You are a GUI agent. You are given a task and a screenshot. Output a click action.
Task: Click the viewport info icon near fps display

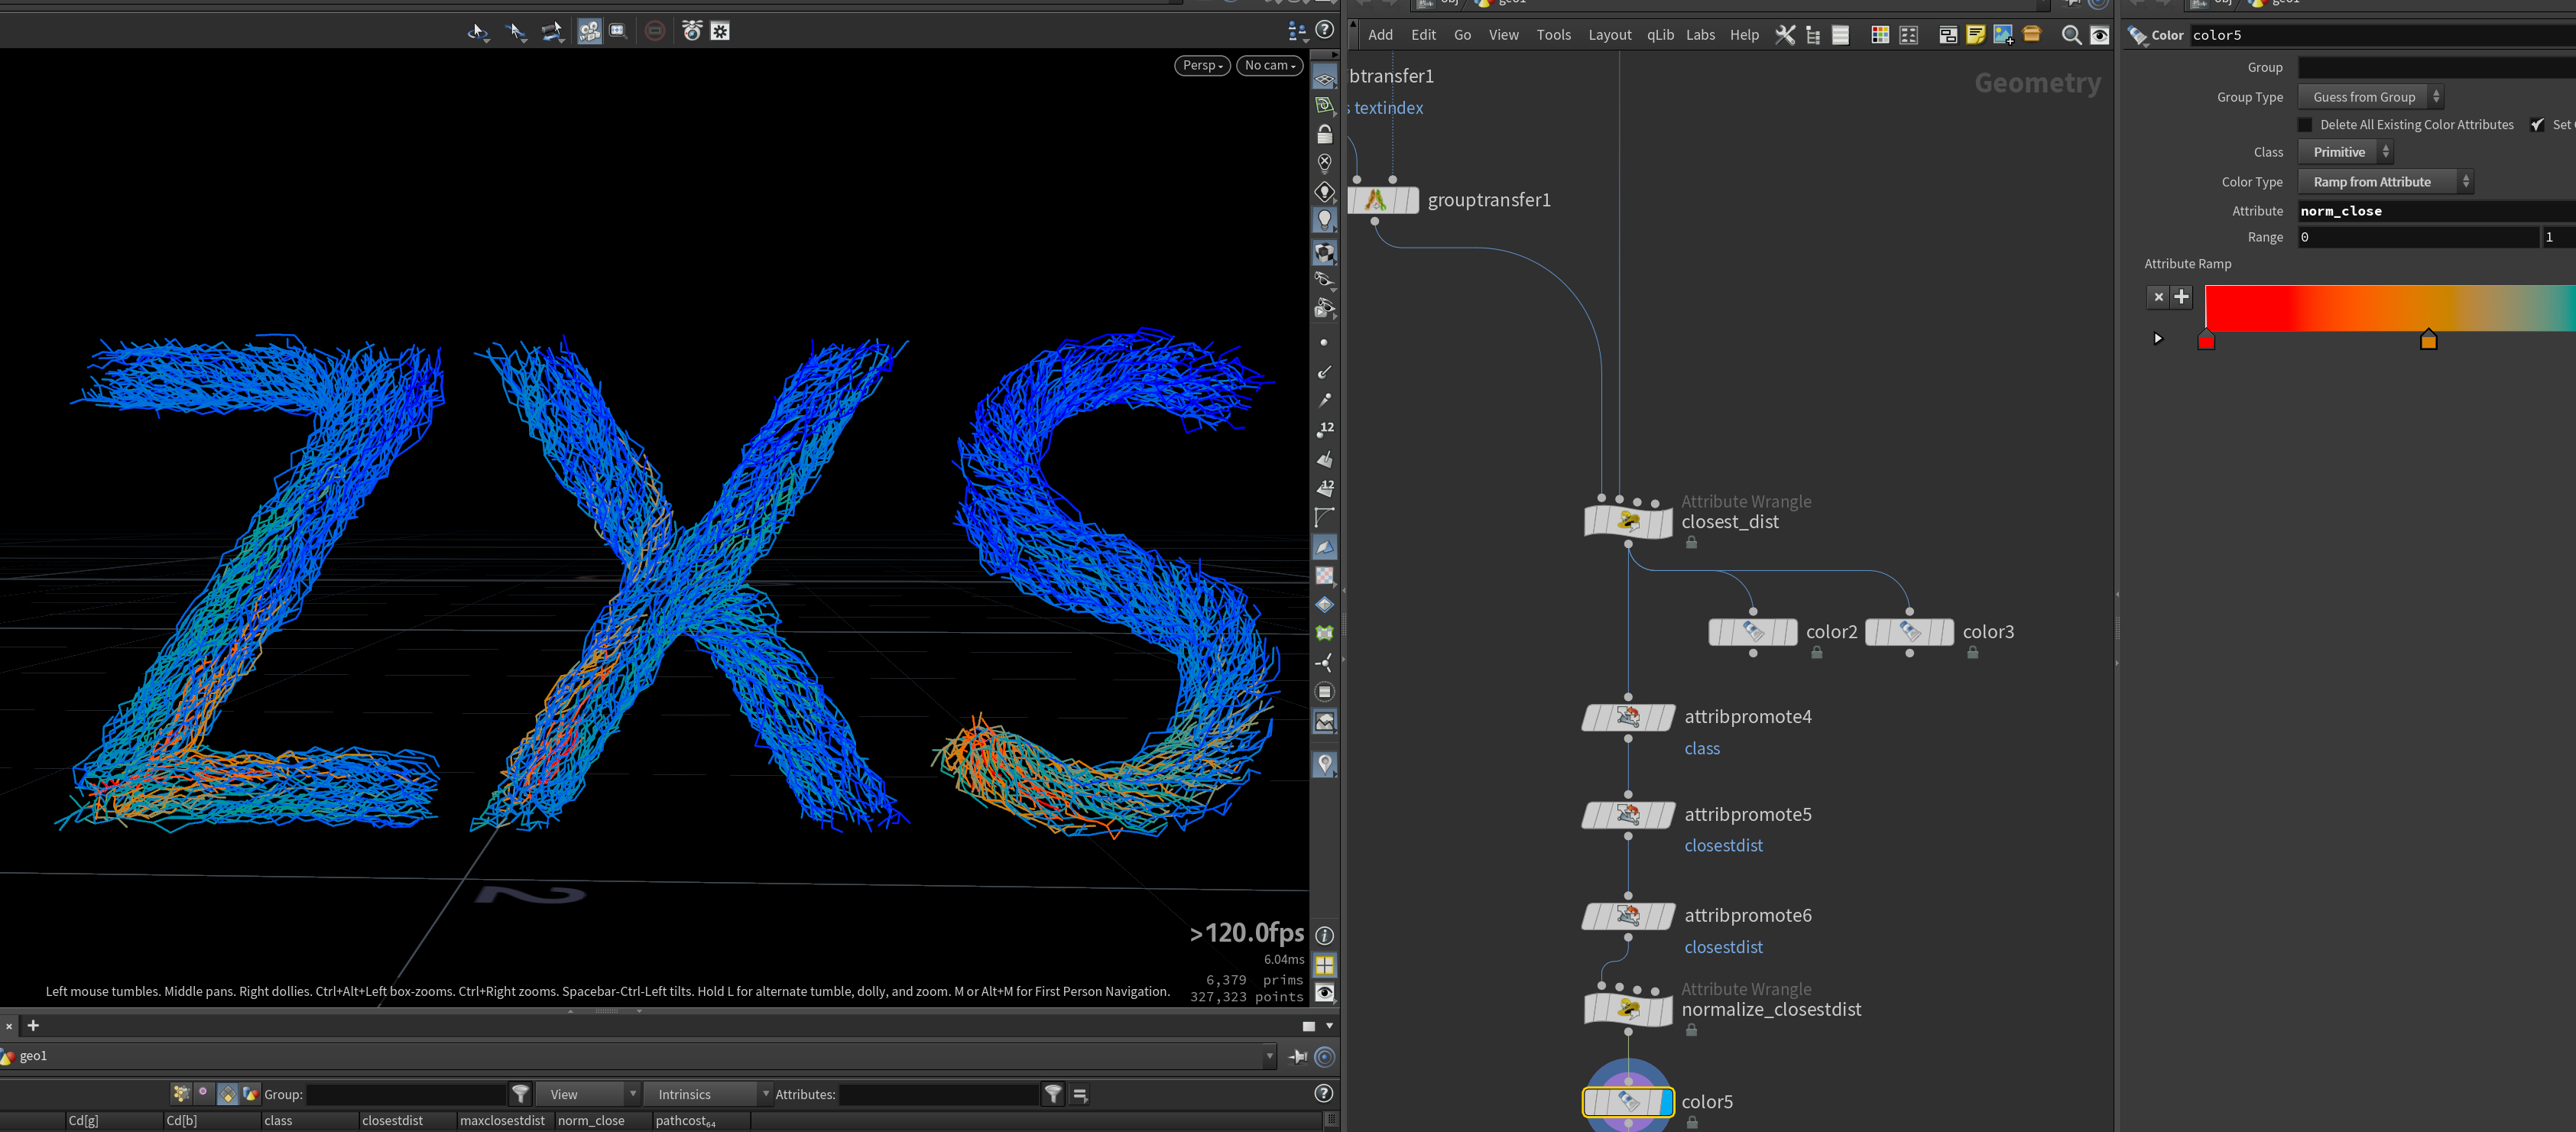click(x=1324, y=936)
